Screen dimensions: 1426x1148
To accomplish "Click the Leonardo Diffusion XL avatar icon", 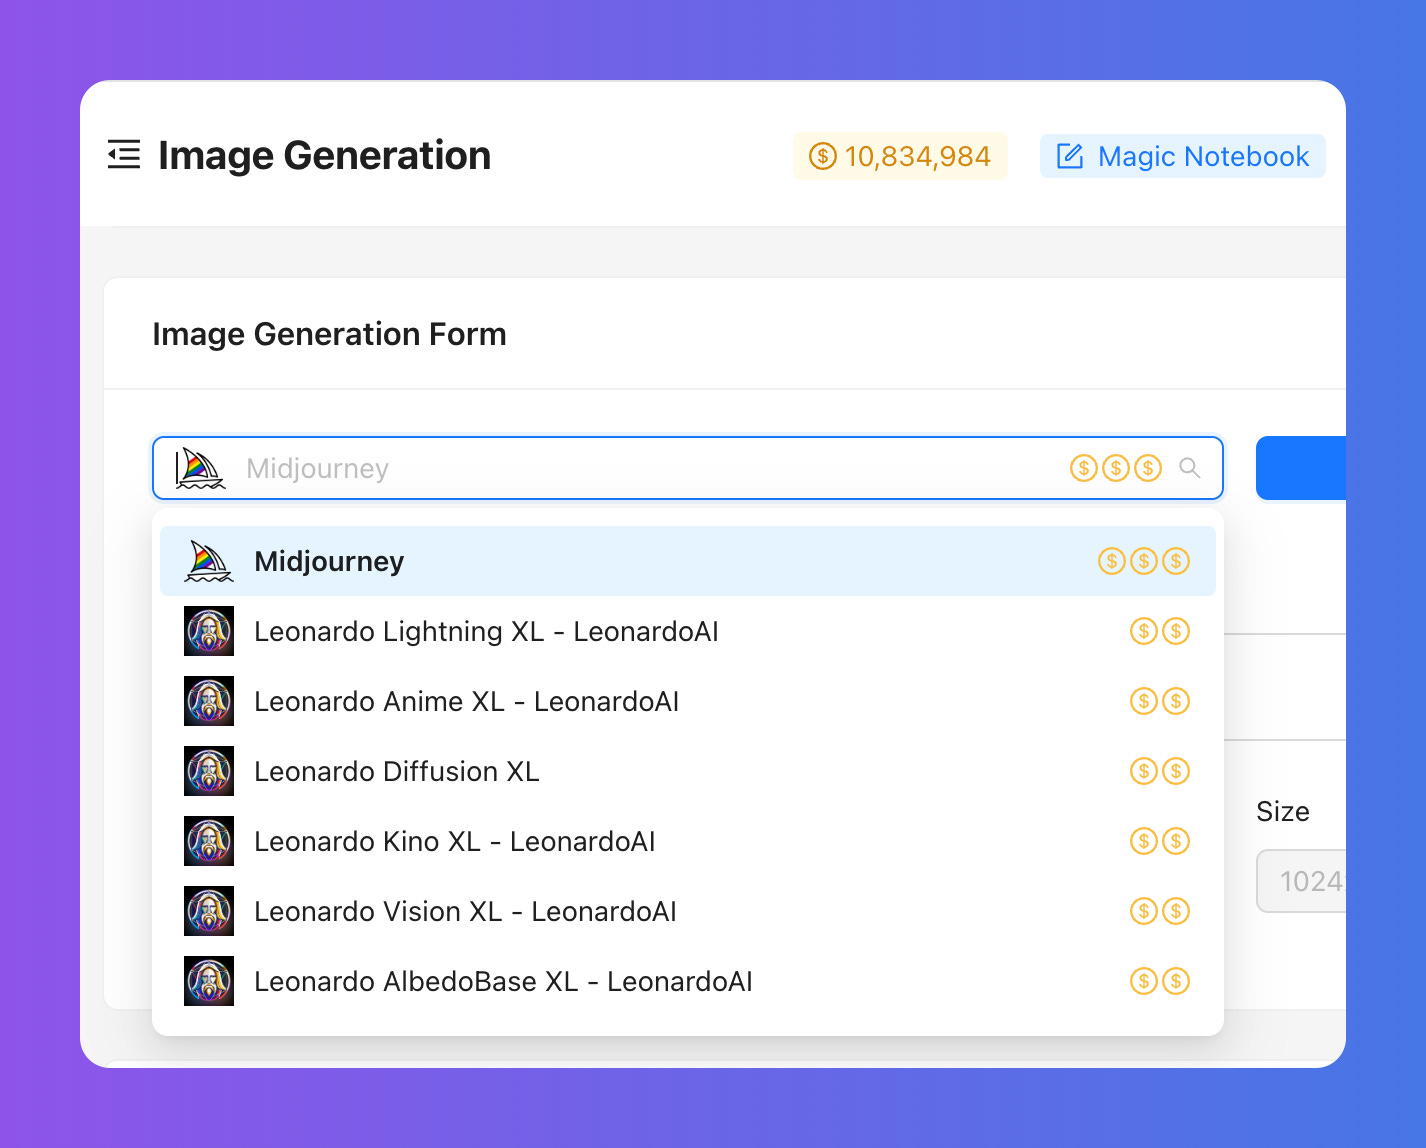I will pyautogui.click(x=209, y=771).
